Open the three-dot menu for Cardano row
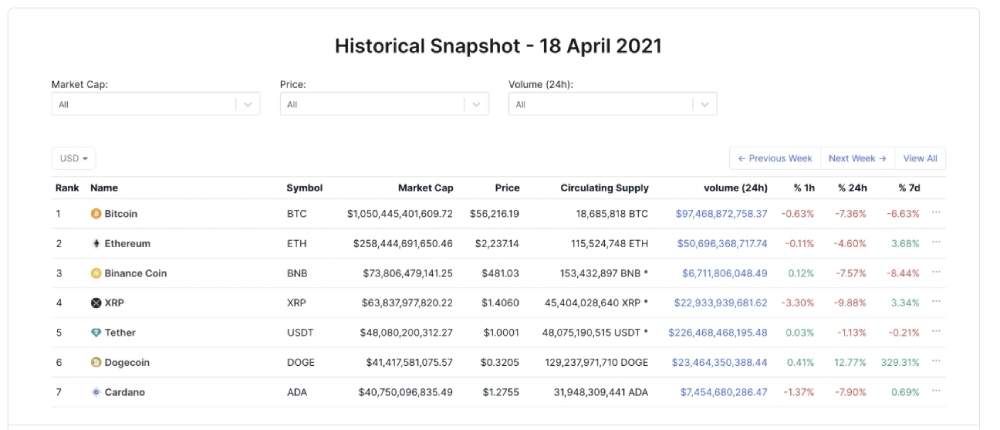Screen dimensions: 1000x430 936,392
